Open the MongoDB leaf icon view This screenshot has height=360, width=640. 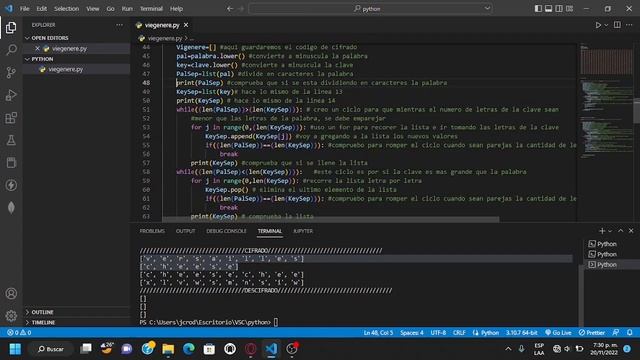[x=11, y=207]
